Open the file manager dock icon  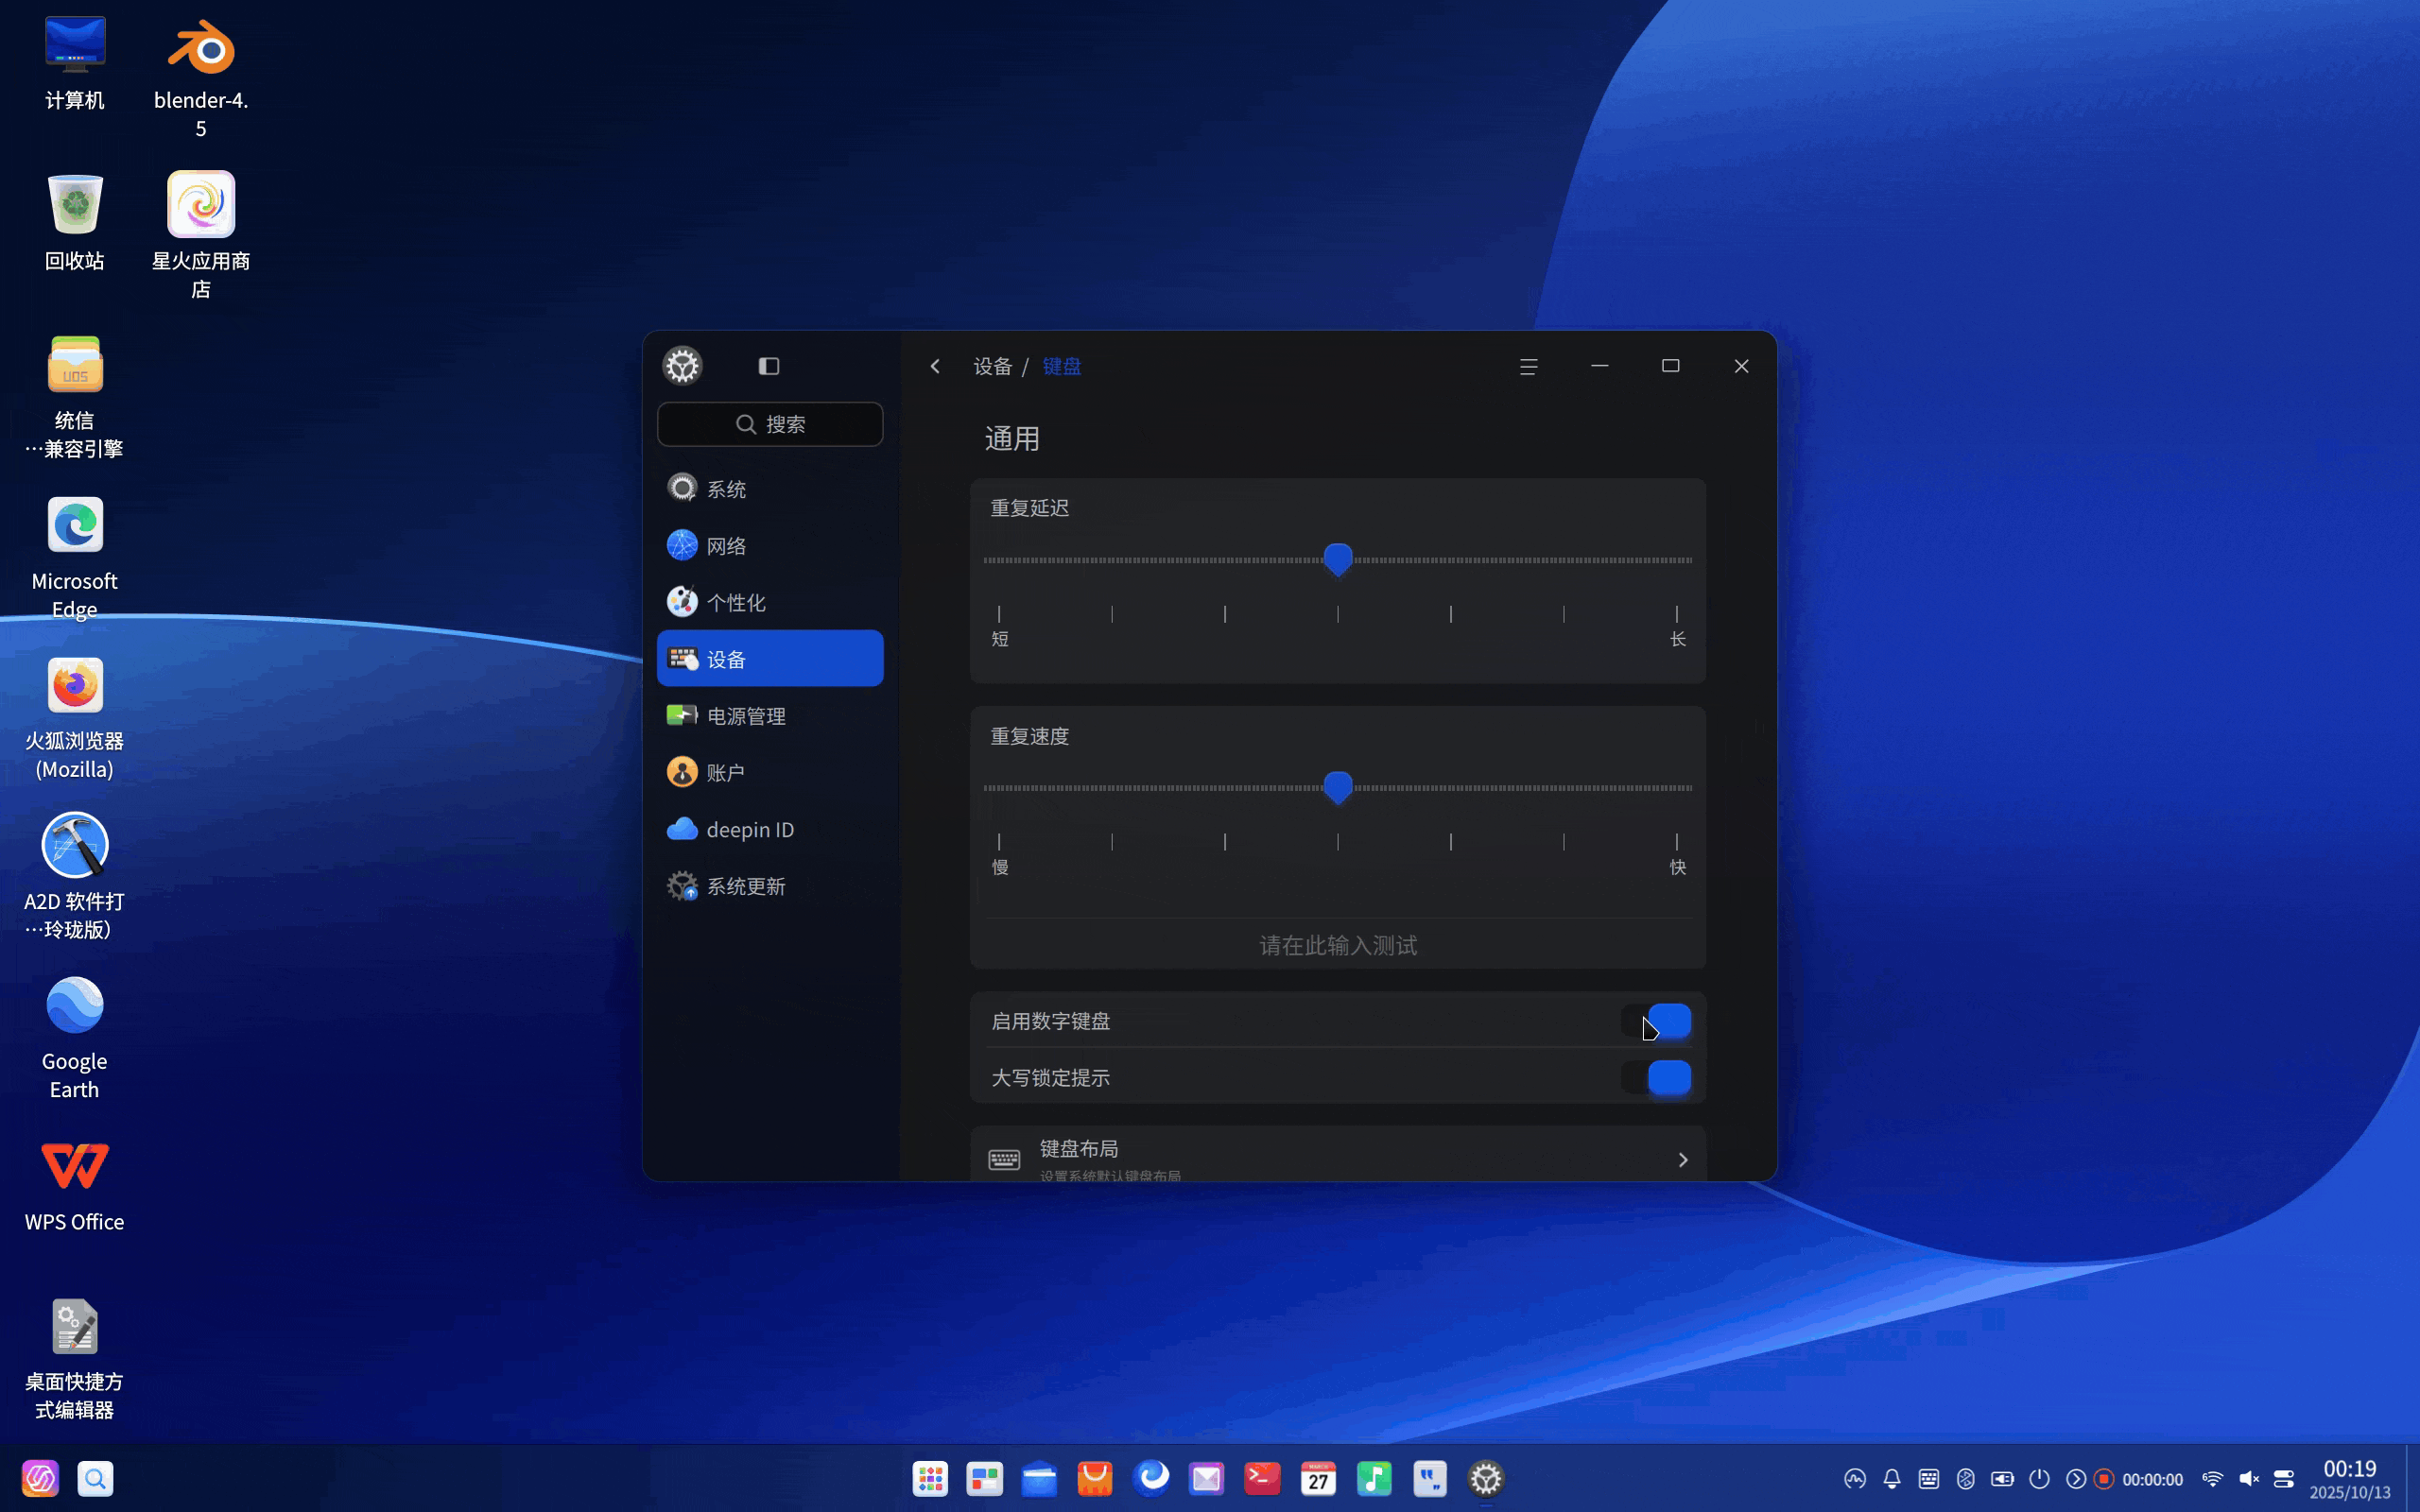[1040, 1478]
